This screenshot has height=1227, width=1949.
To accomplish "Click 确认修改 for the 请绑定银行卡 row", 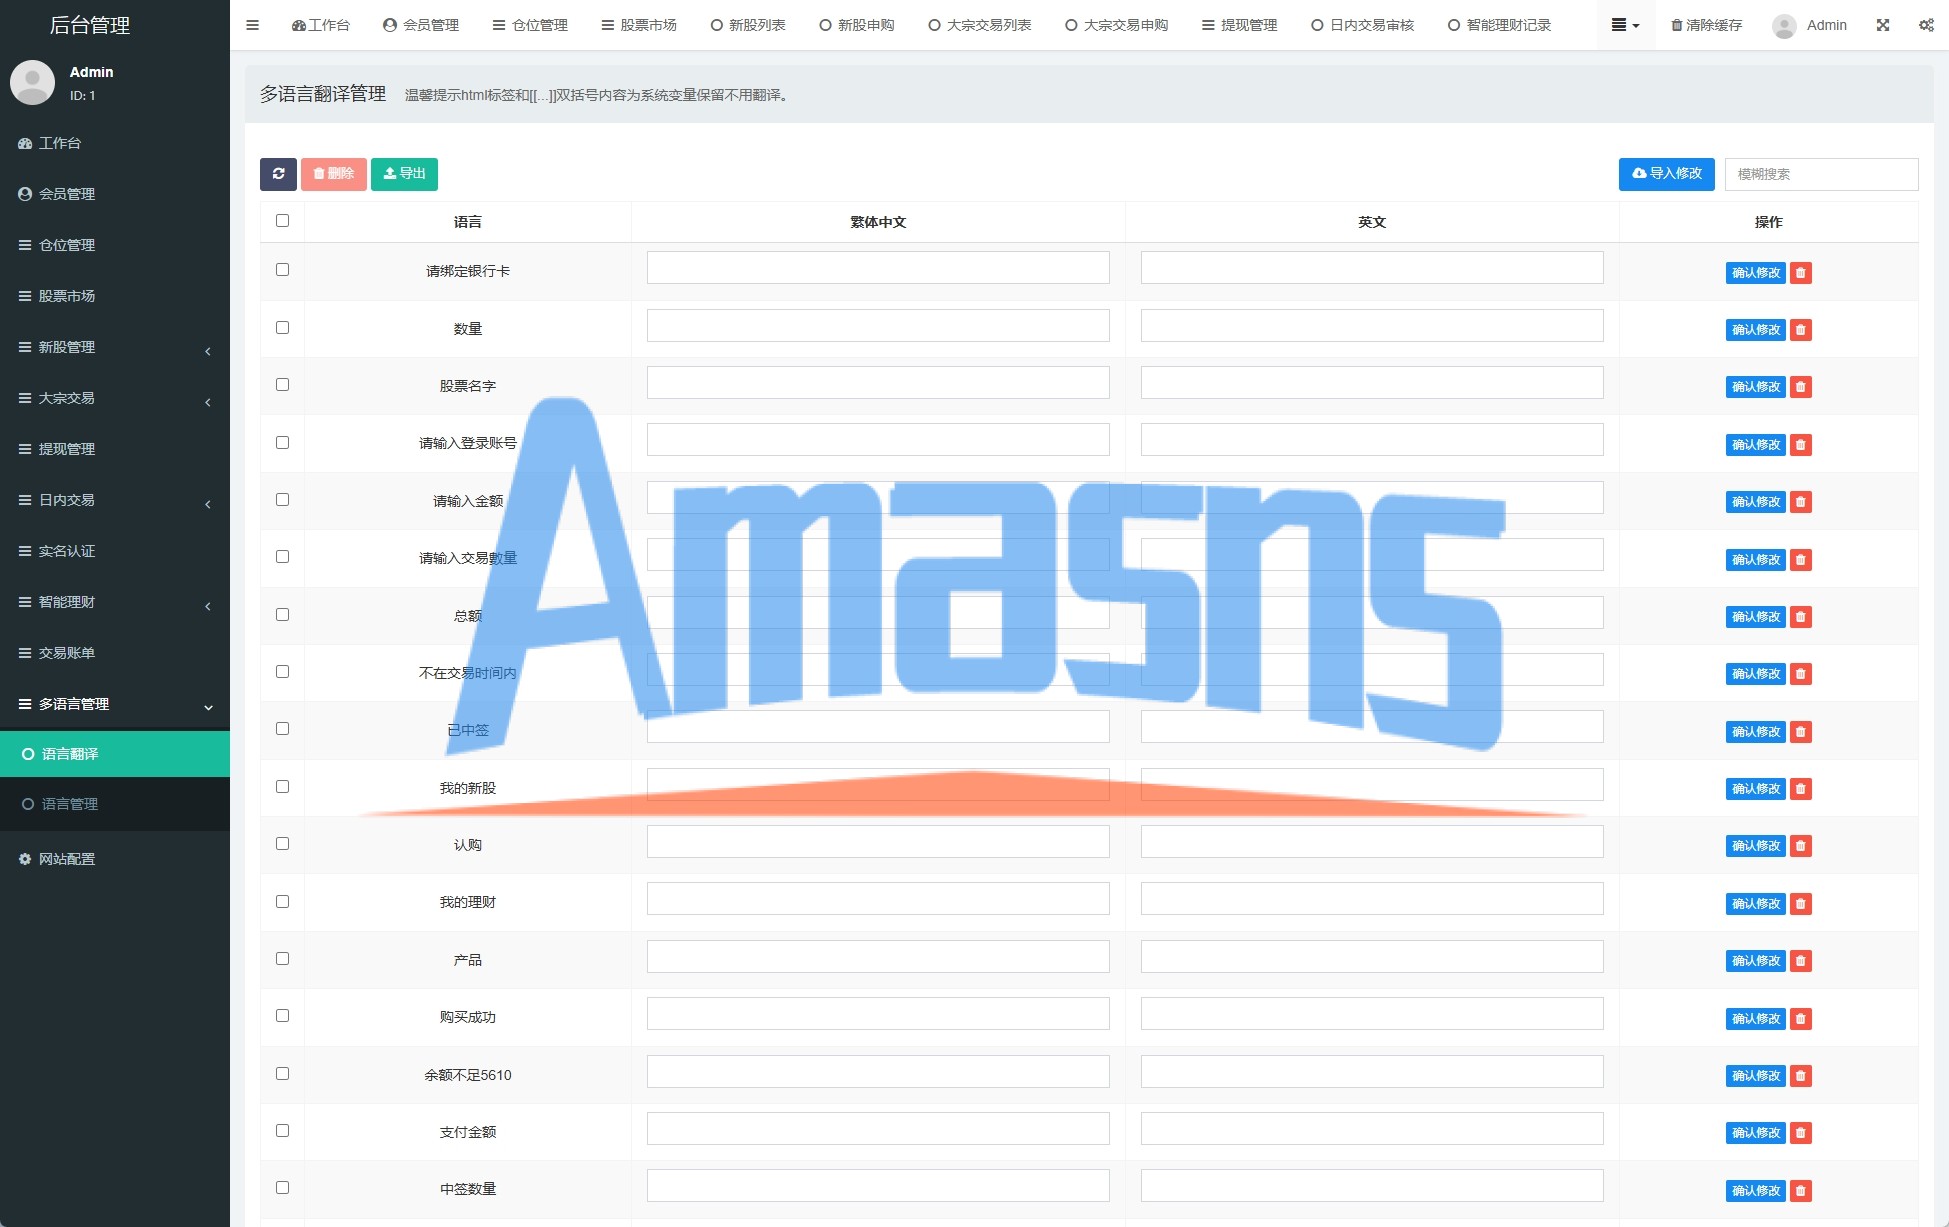I will (x=1756, y=273).
